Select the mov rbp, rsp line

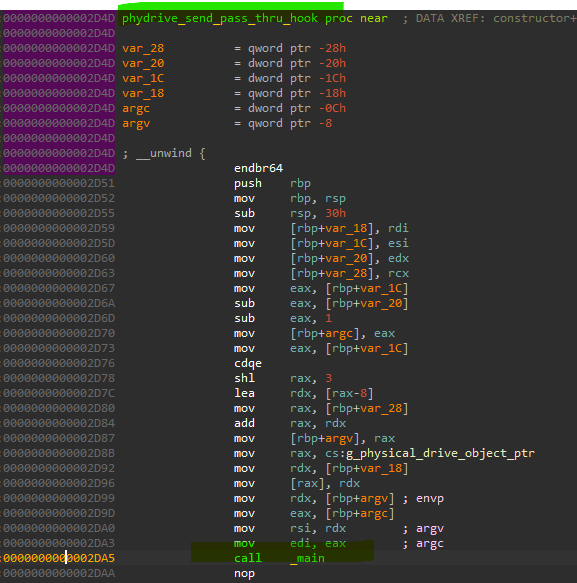pos(290,199)
